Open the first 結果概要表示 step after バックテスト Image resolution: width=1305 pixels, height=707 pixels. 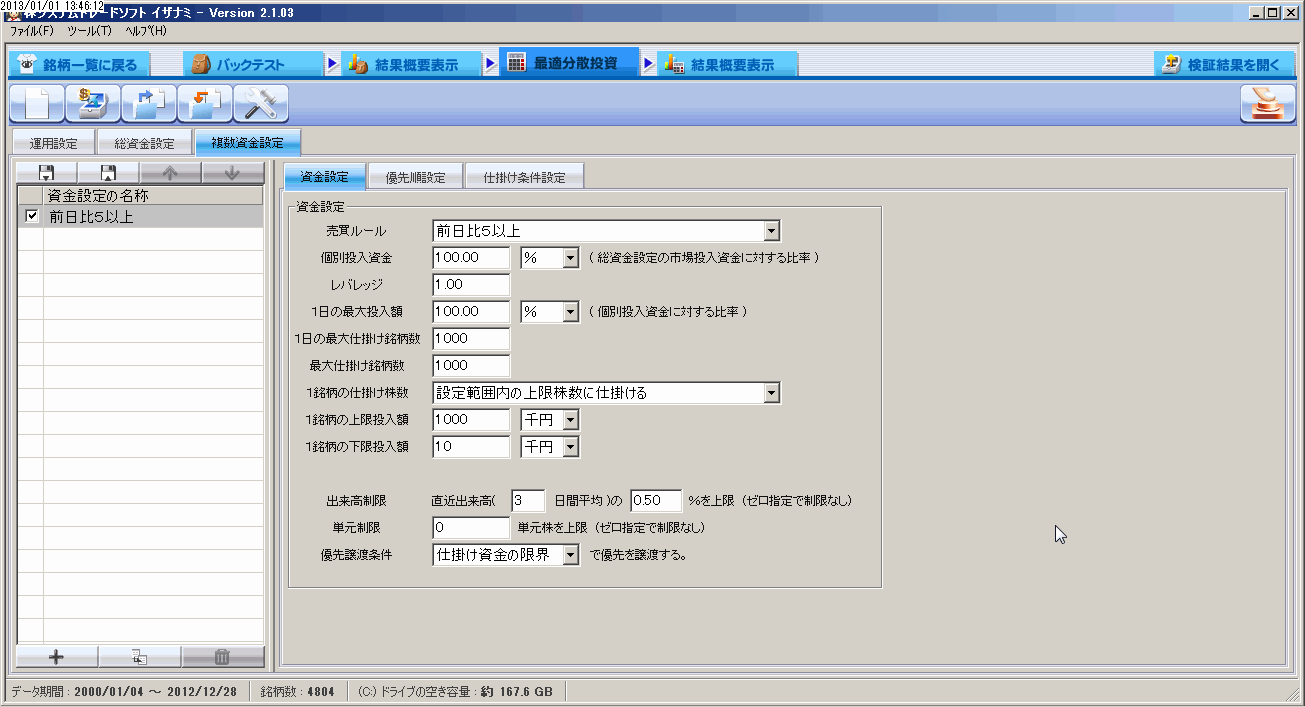[411, 65]
